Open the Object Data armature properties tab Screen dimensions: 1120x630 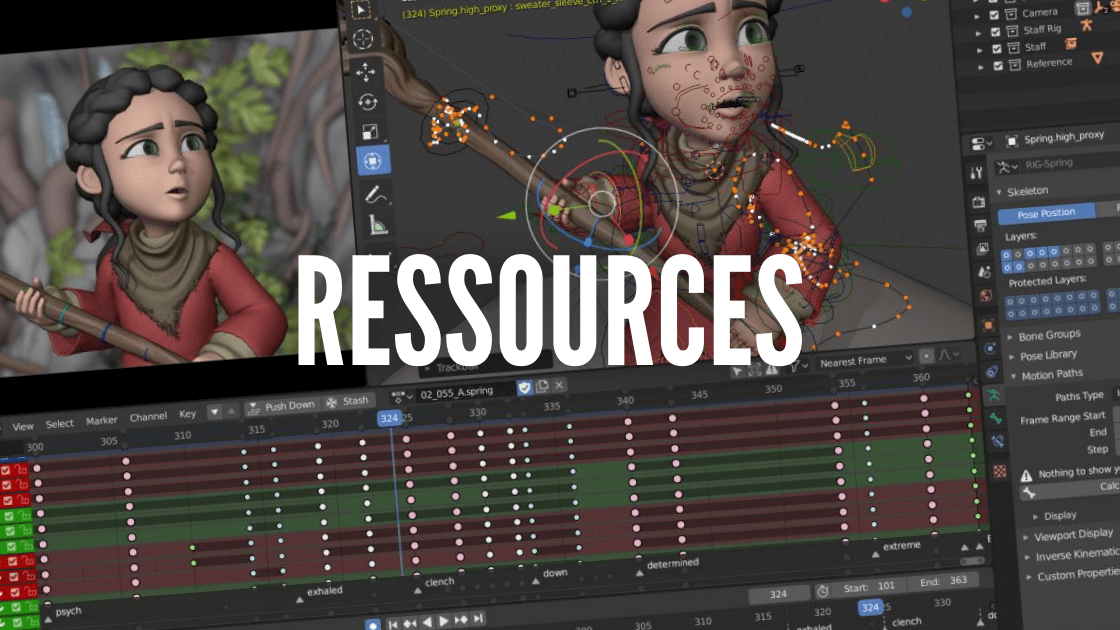click(x=994, y=395)
